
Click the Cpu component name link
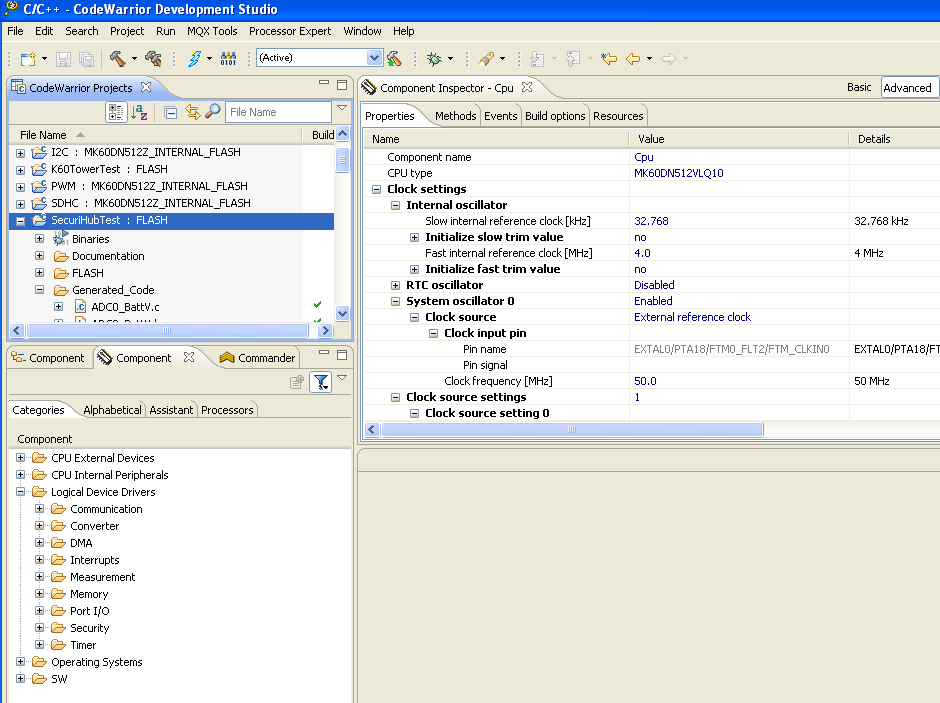click(644, 157)
